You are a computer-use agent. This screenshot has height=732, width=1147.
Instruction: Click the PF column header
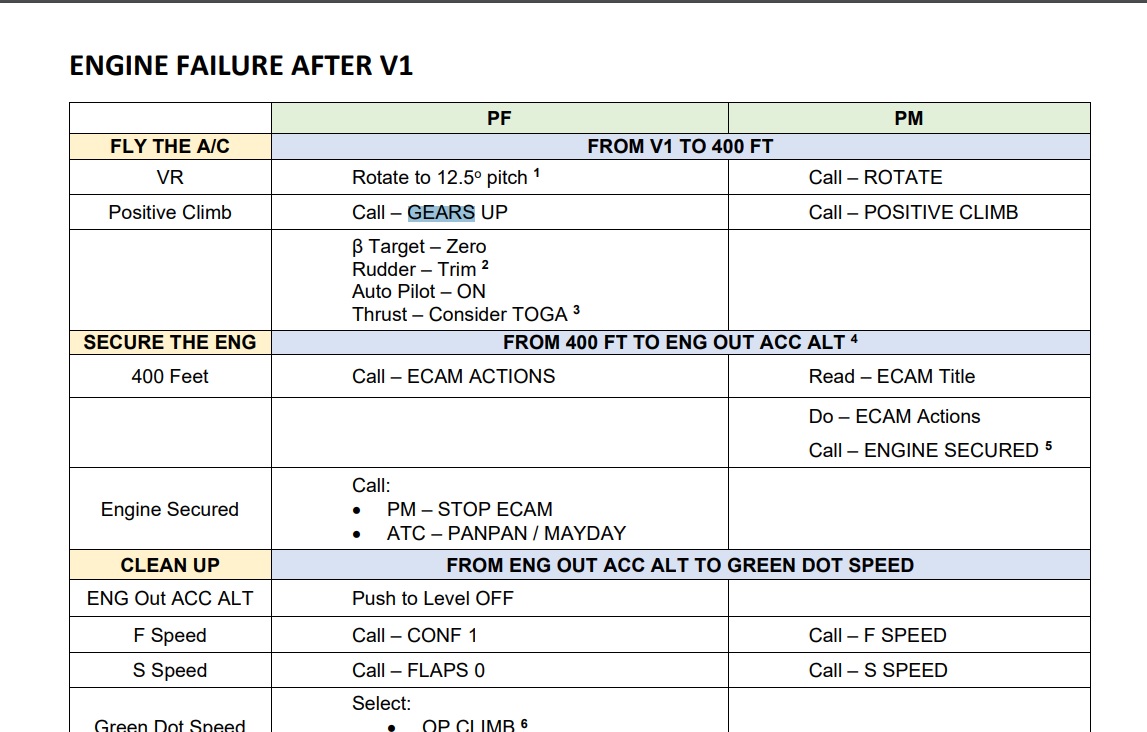pyautogui.click(x=499, y=118)
